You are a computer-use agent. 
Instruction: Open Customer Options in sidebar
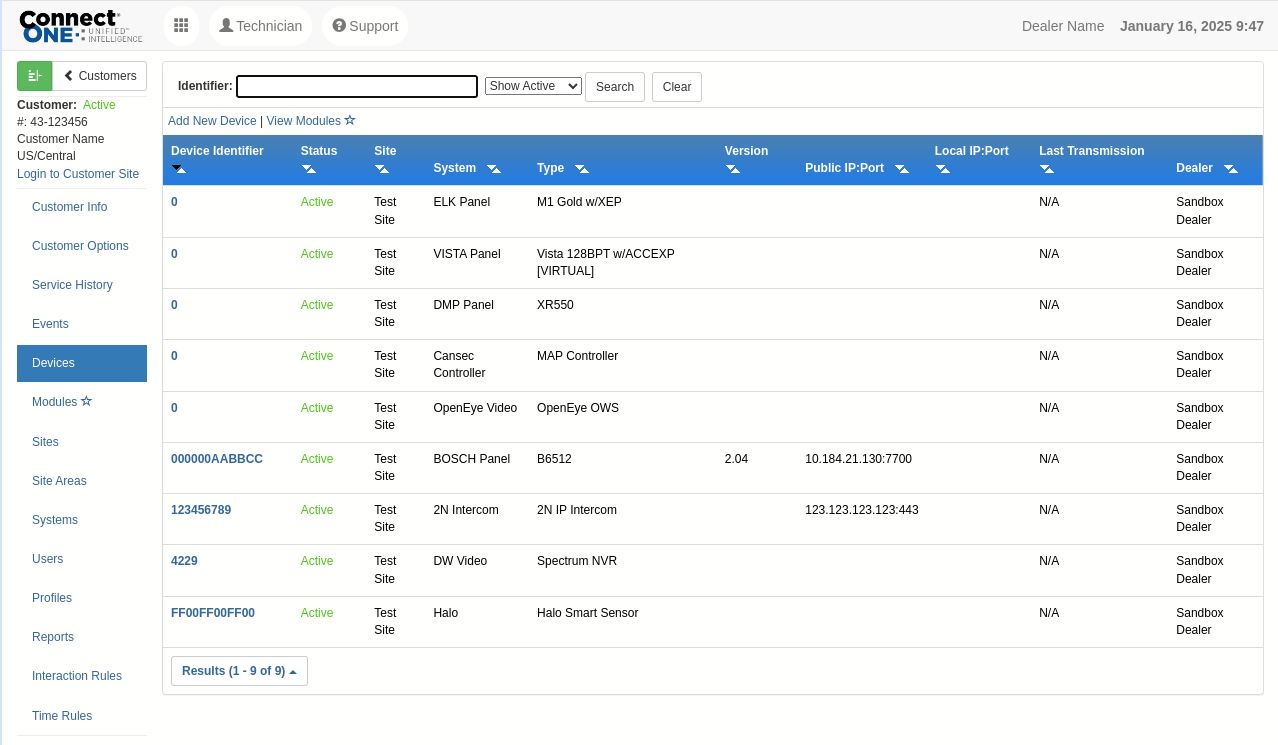point(82,246)
